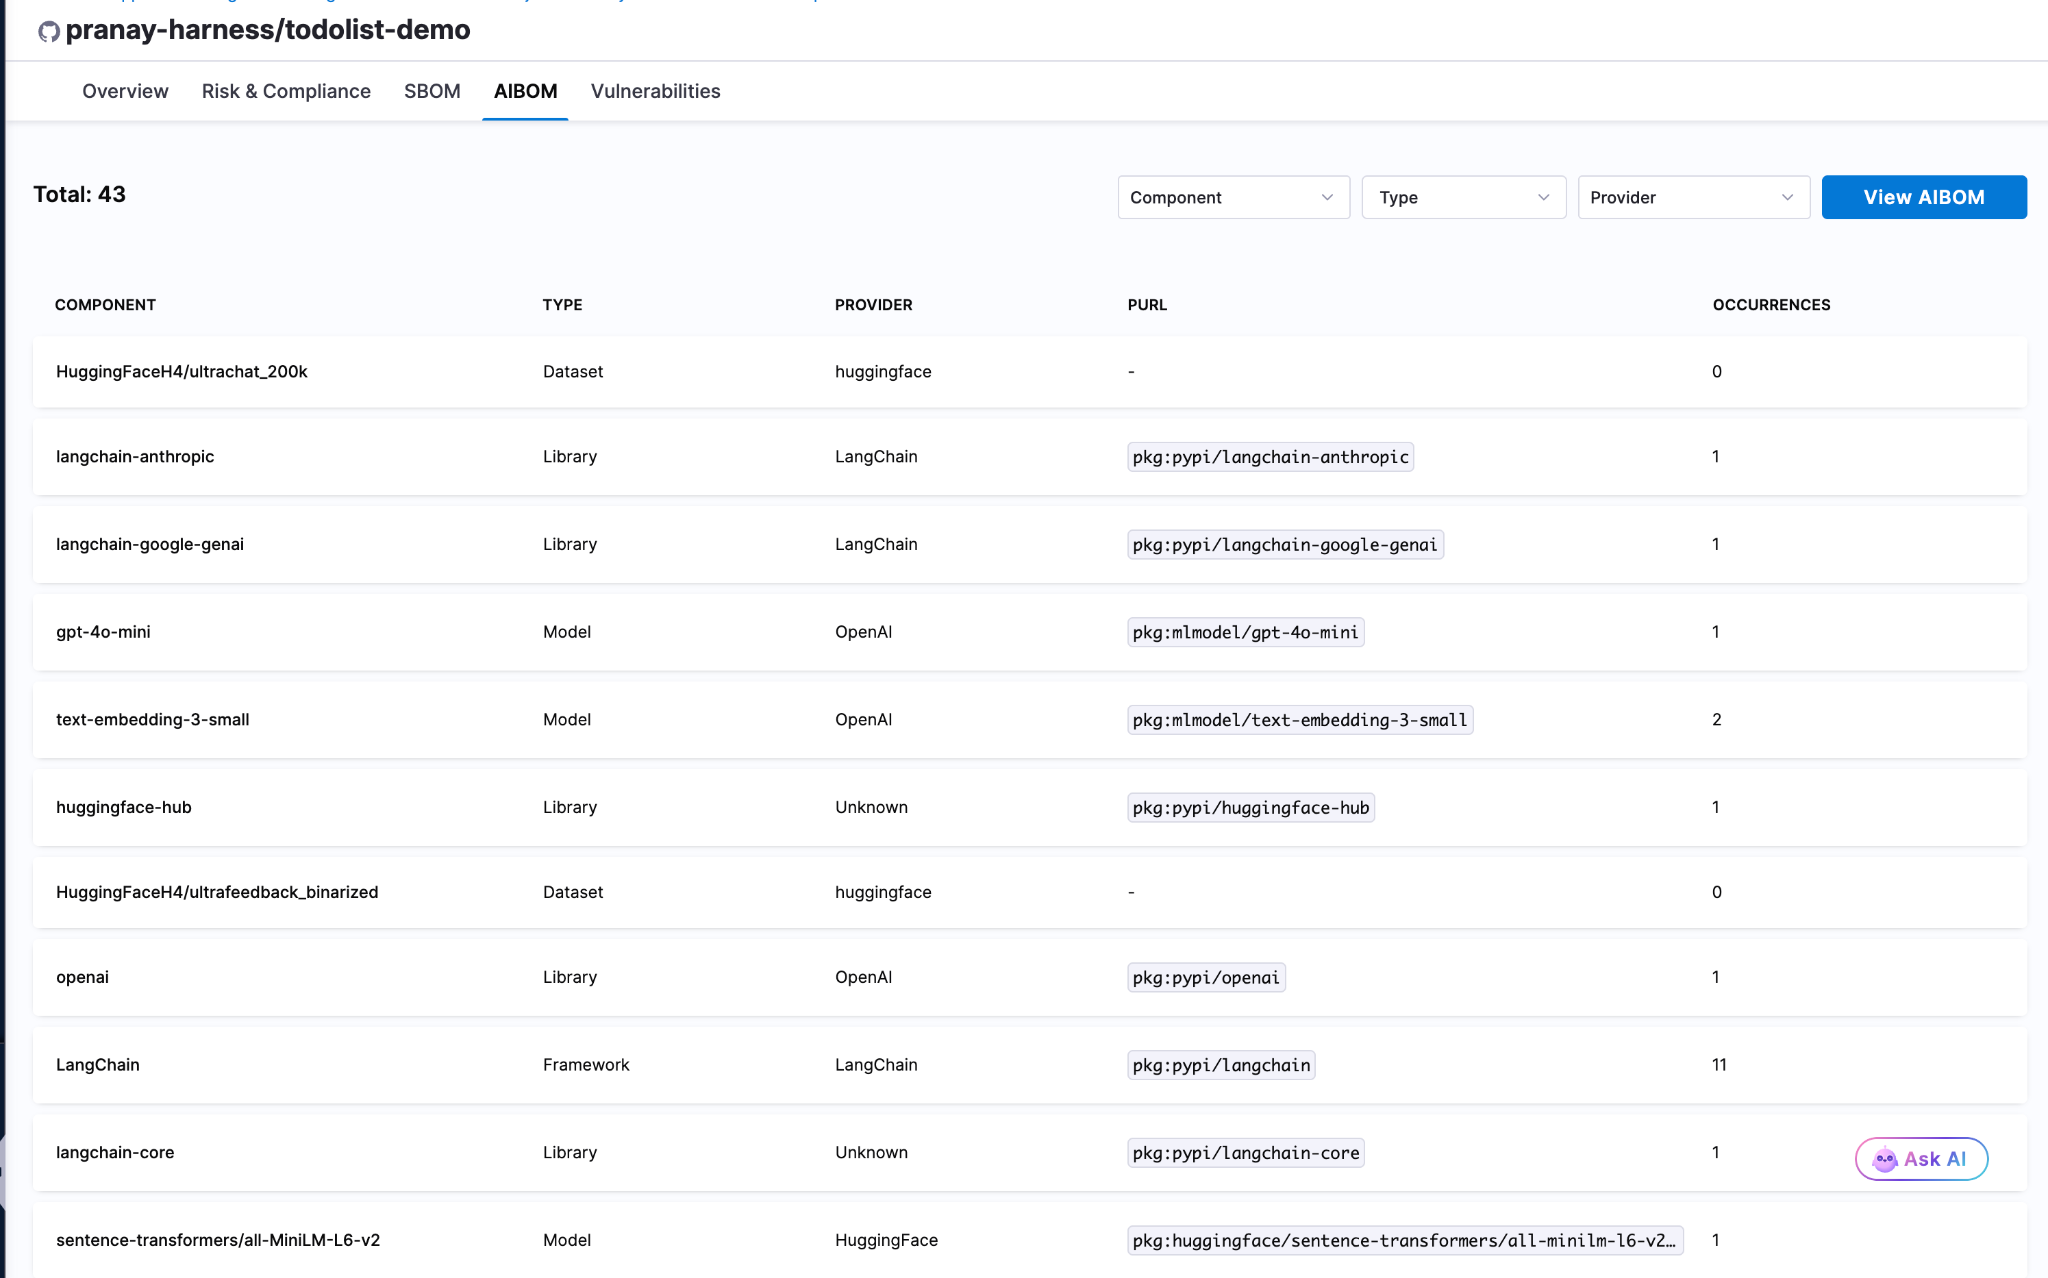Select the AIBOM tab
This screenshot has height=1278, width=2048.
[x=525, y=91]
